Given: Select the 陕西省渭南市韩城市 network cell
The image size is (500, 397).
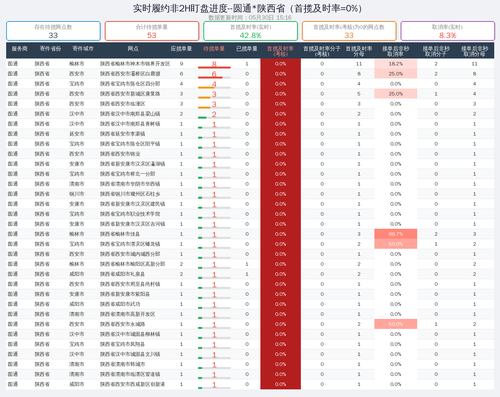Looking at the screenshot, I should (x=122, y=364).
